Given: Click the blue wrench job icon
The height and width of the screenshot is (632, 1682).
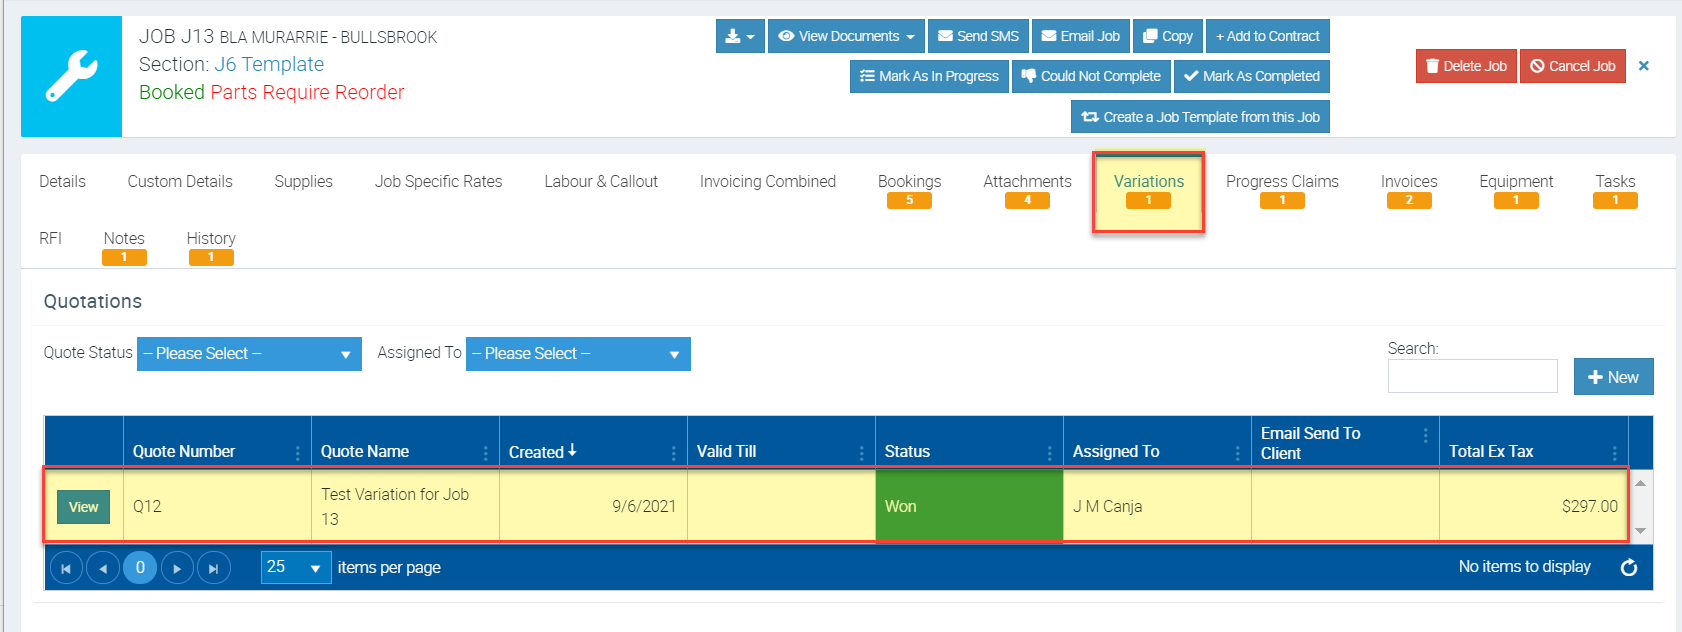Looking at the screenshot, I should pos(71,76).
